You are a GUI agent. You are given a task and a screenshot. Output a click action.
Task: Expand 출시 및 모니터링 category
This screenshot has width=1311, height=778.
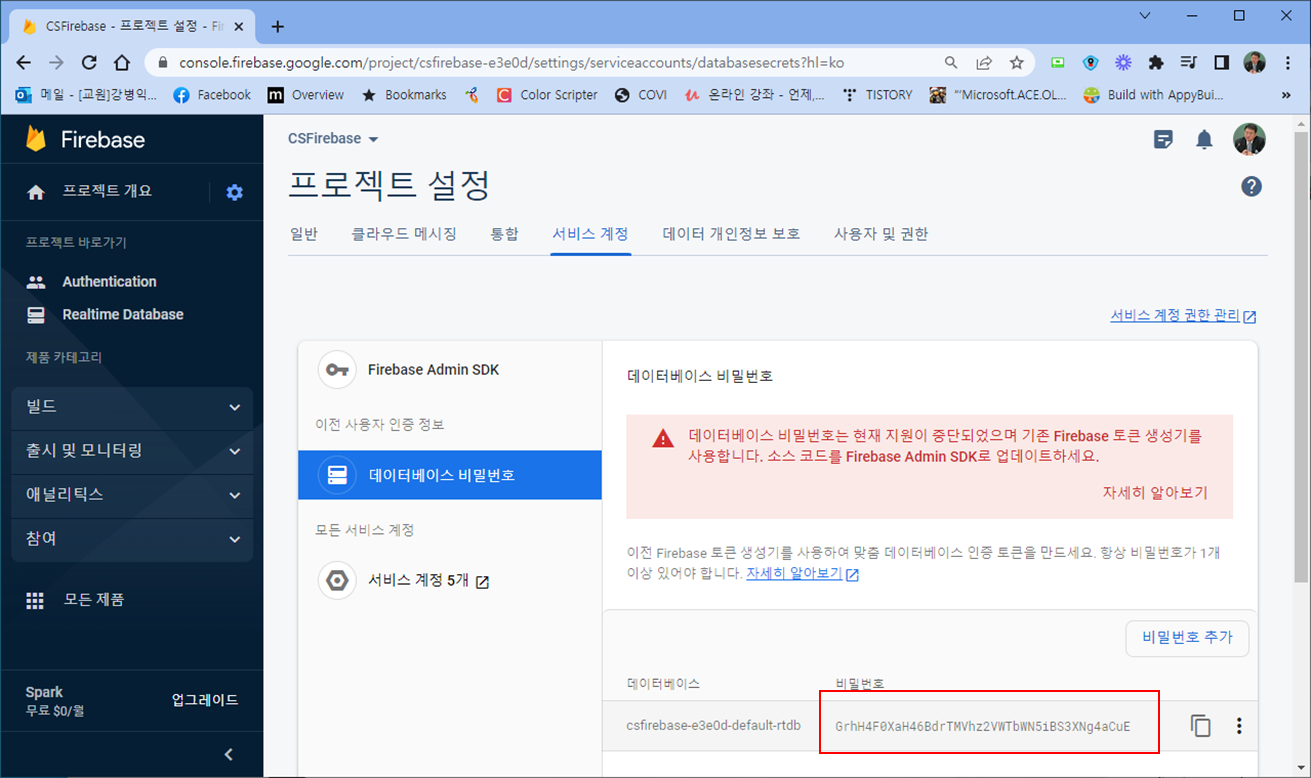point(132,451)
